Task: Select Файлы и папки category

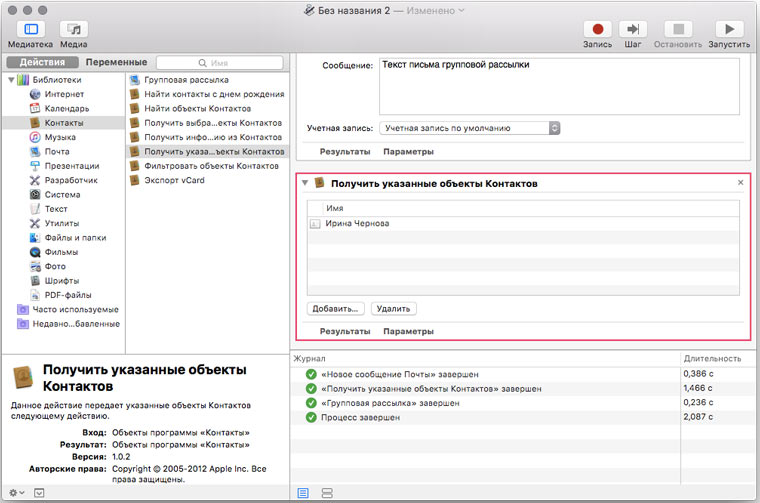Action: (x=75, y=237)
